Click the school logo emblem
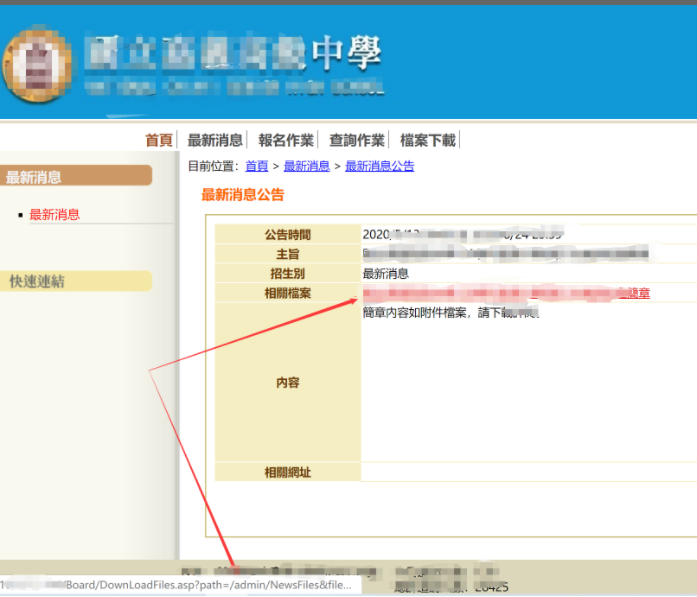Viewport: 697px width, 597px height. coord(37,64)
